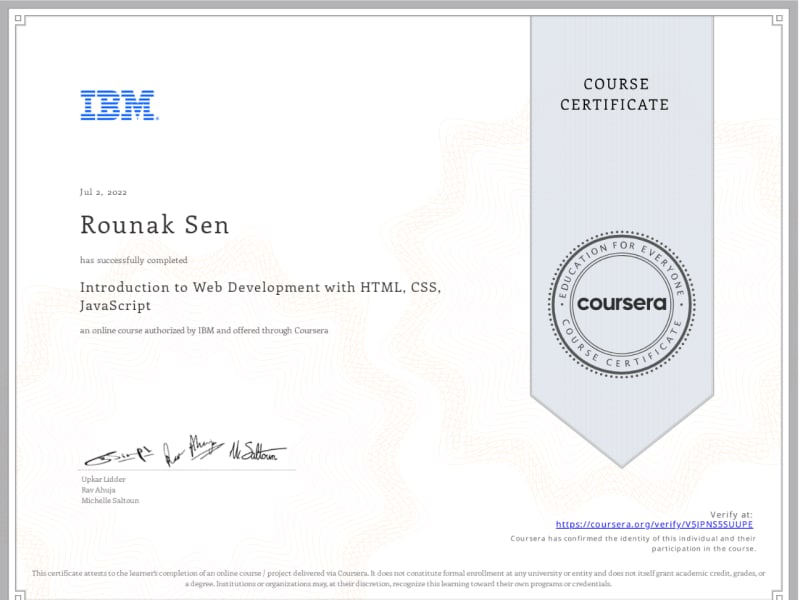Click the IBM logo
The width and height of the screenshot is (800, 600).
coord(119,105)
